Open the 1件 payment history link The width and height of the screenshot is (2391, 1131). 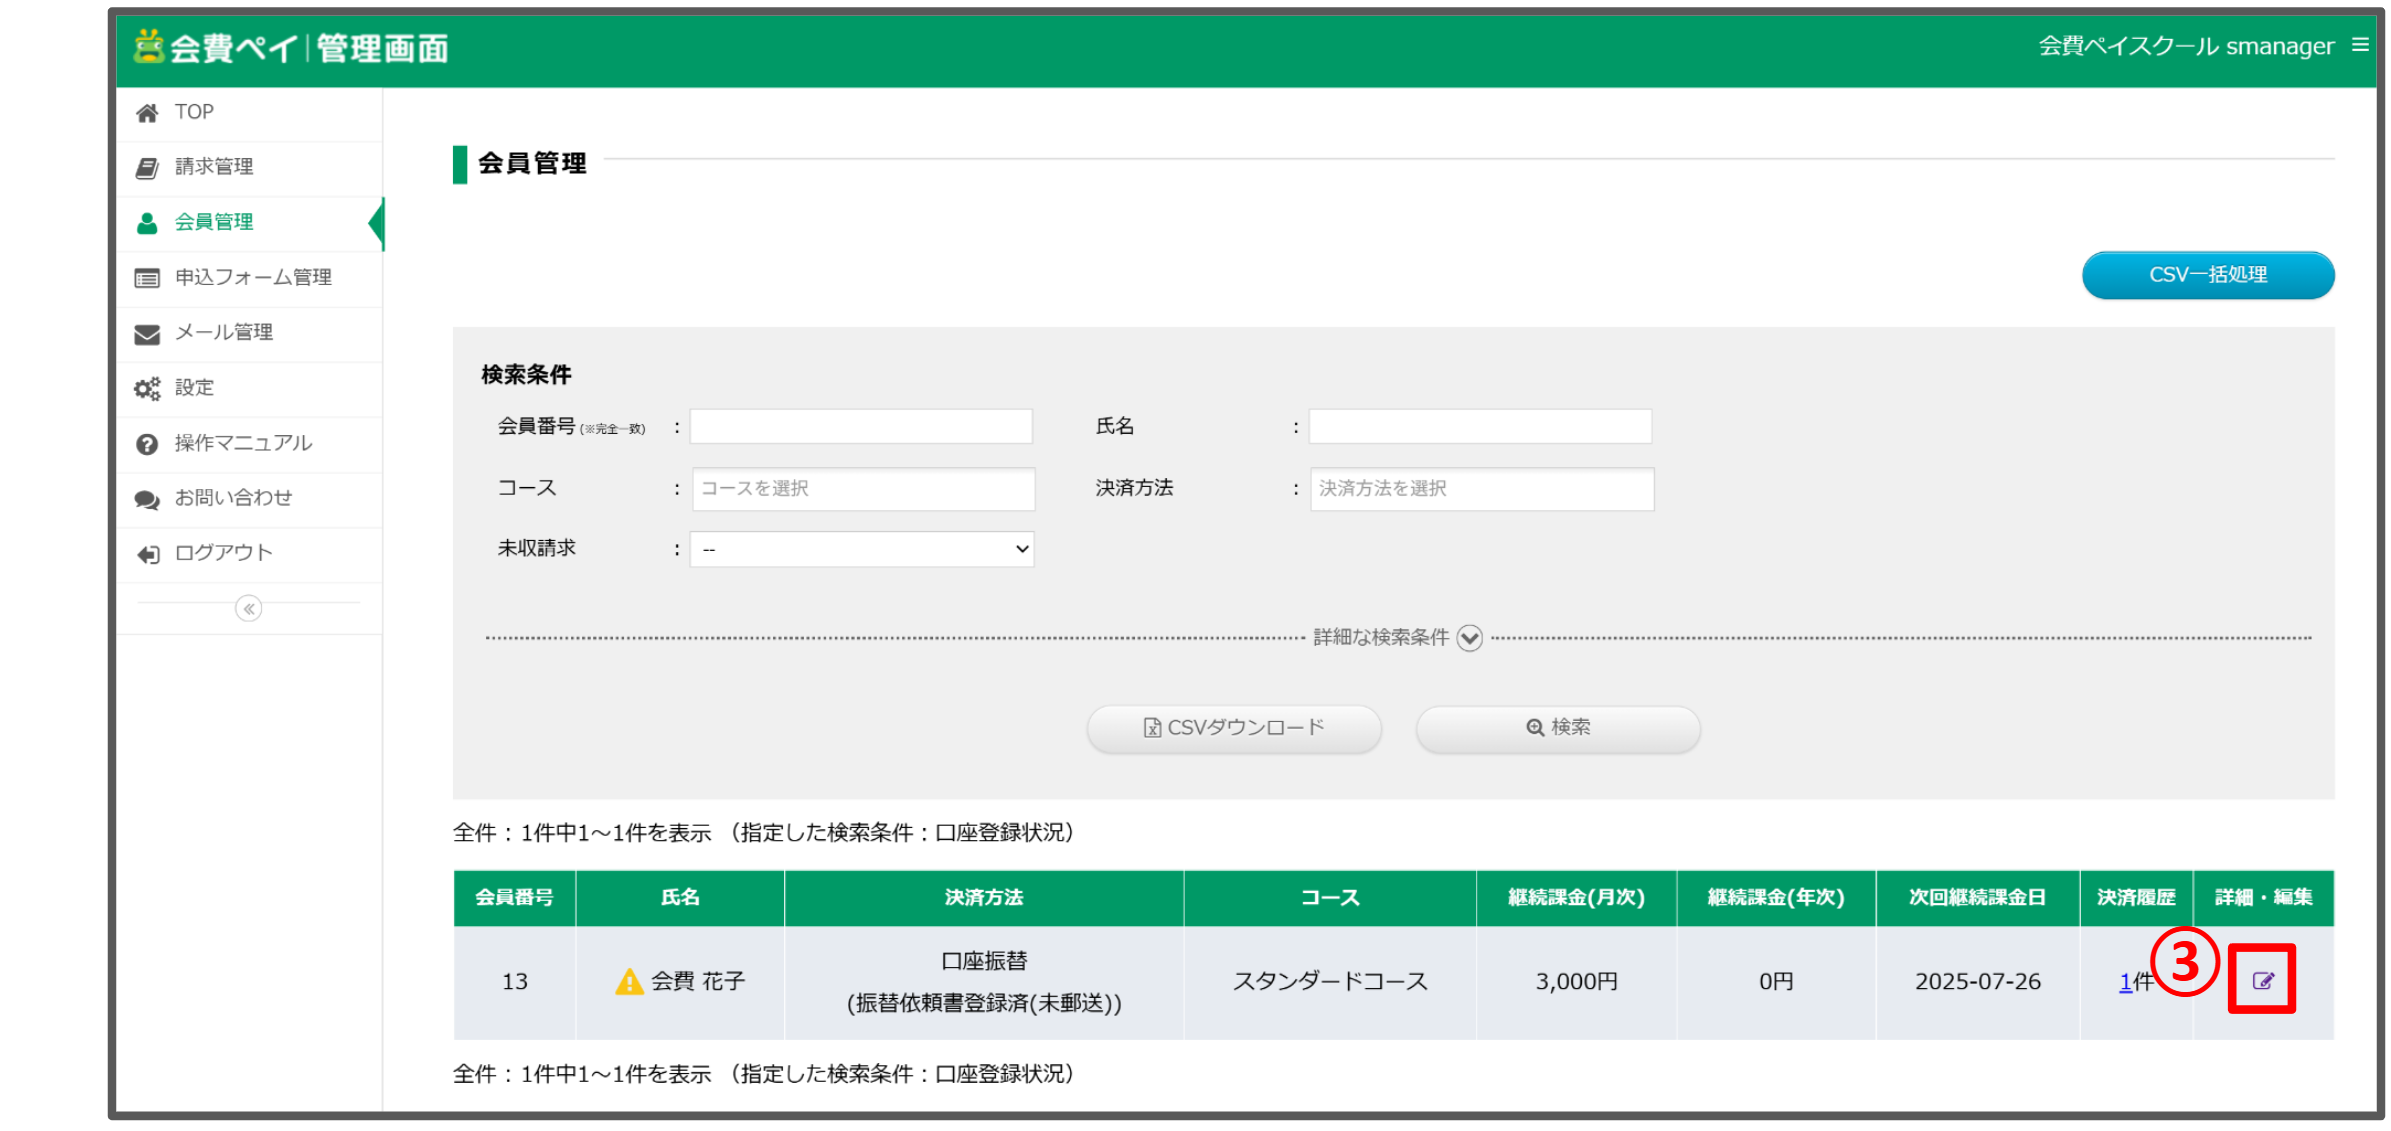(x=2126, y=981)
